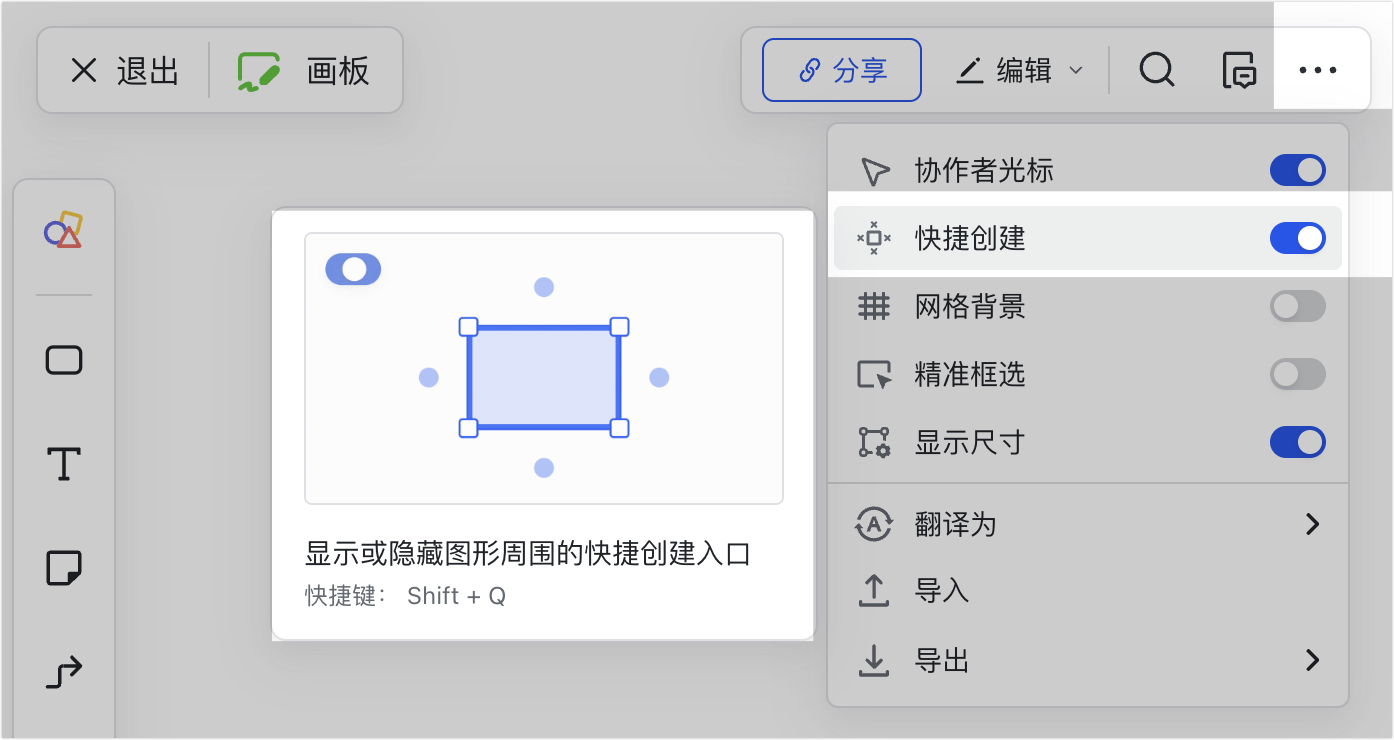This screenshot has height=740, width=1394.
Task: Click the three-dot more options icon
Action: (1318, 70)
